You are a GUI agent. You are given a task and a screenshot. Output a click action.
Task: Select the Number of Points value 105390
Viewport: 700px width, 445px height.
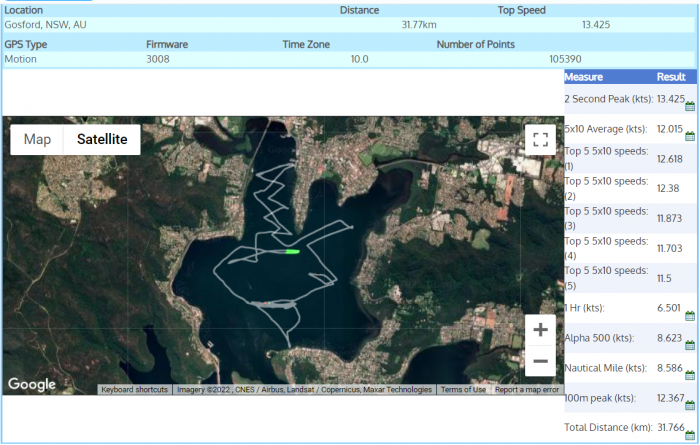coord(565,59)
